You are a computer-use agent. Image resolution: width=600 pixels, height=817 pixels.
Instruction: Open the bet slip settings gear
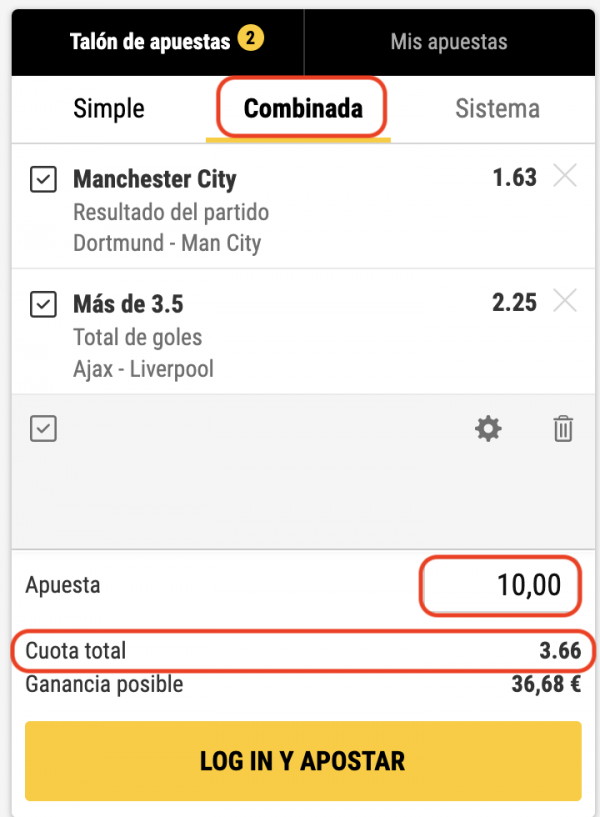pyautogui.click(x=488, y=429)
